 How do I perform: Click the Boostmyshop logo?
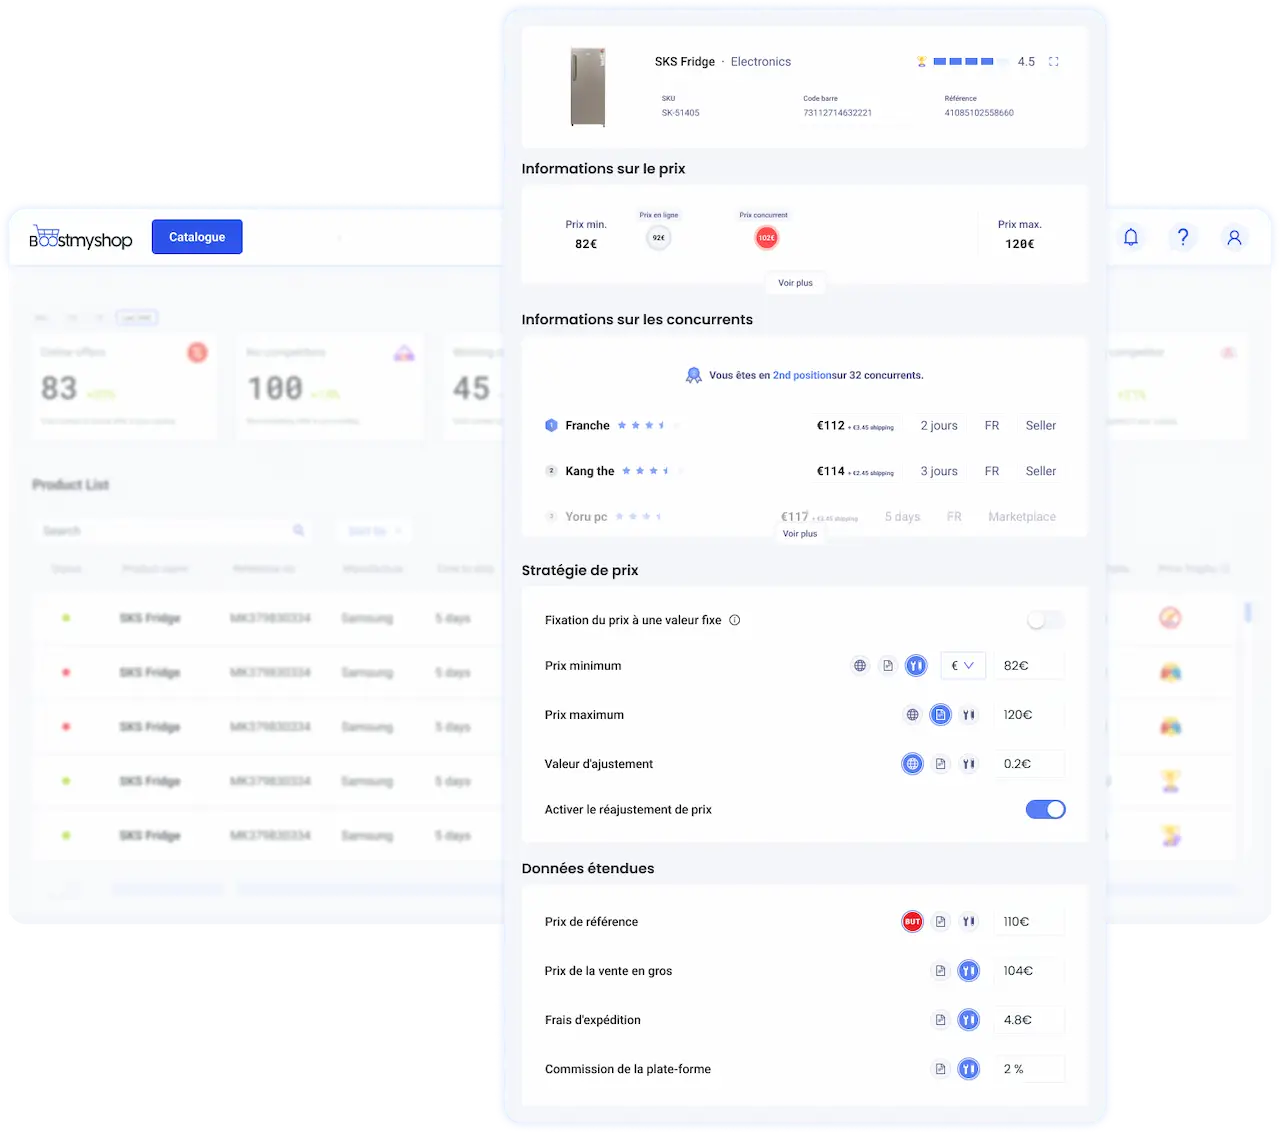(81, 238)
